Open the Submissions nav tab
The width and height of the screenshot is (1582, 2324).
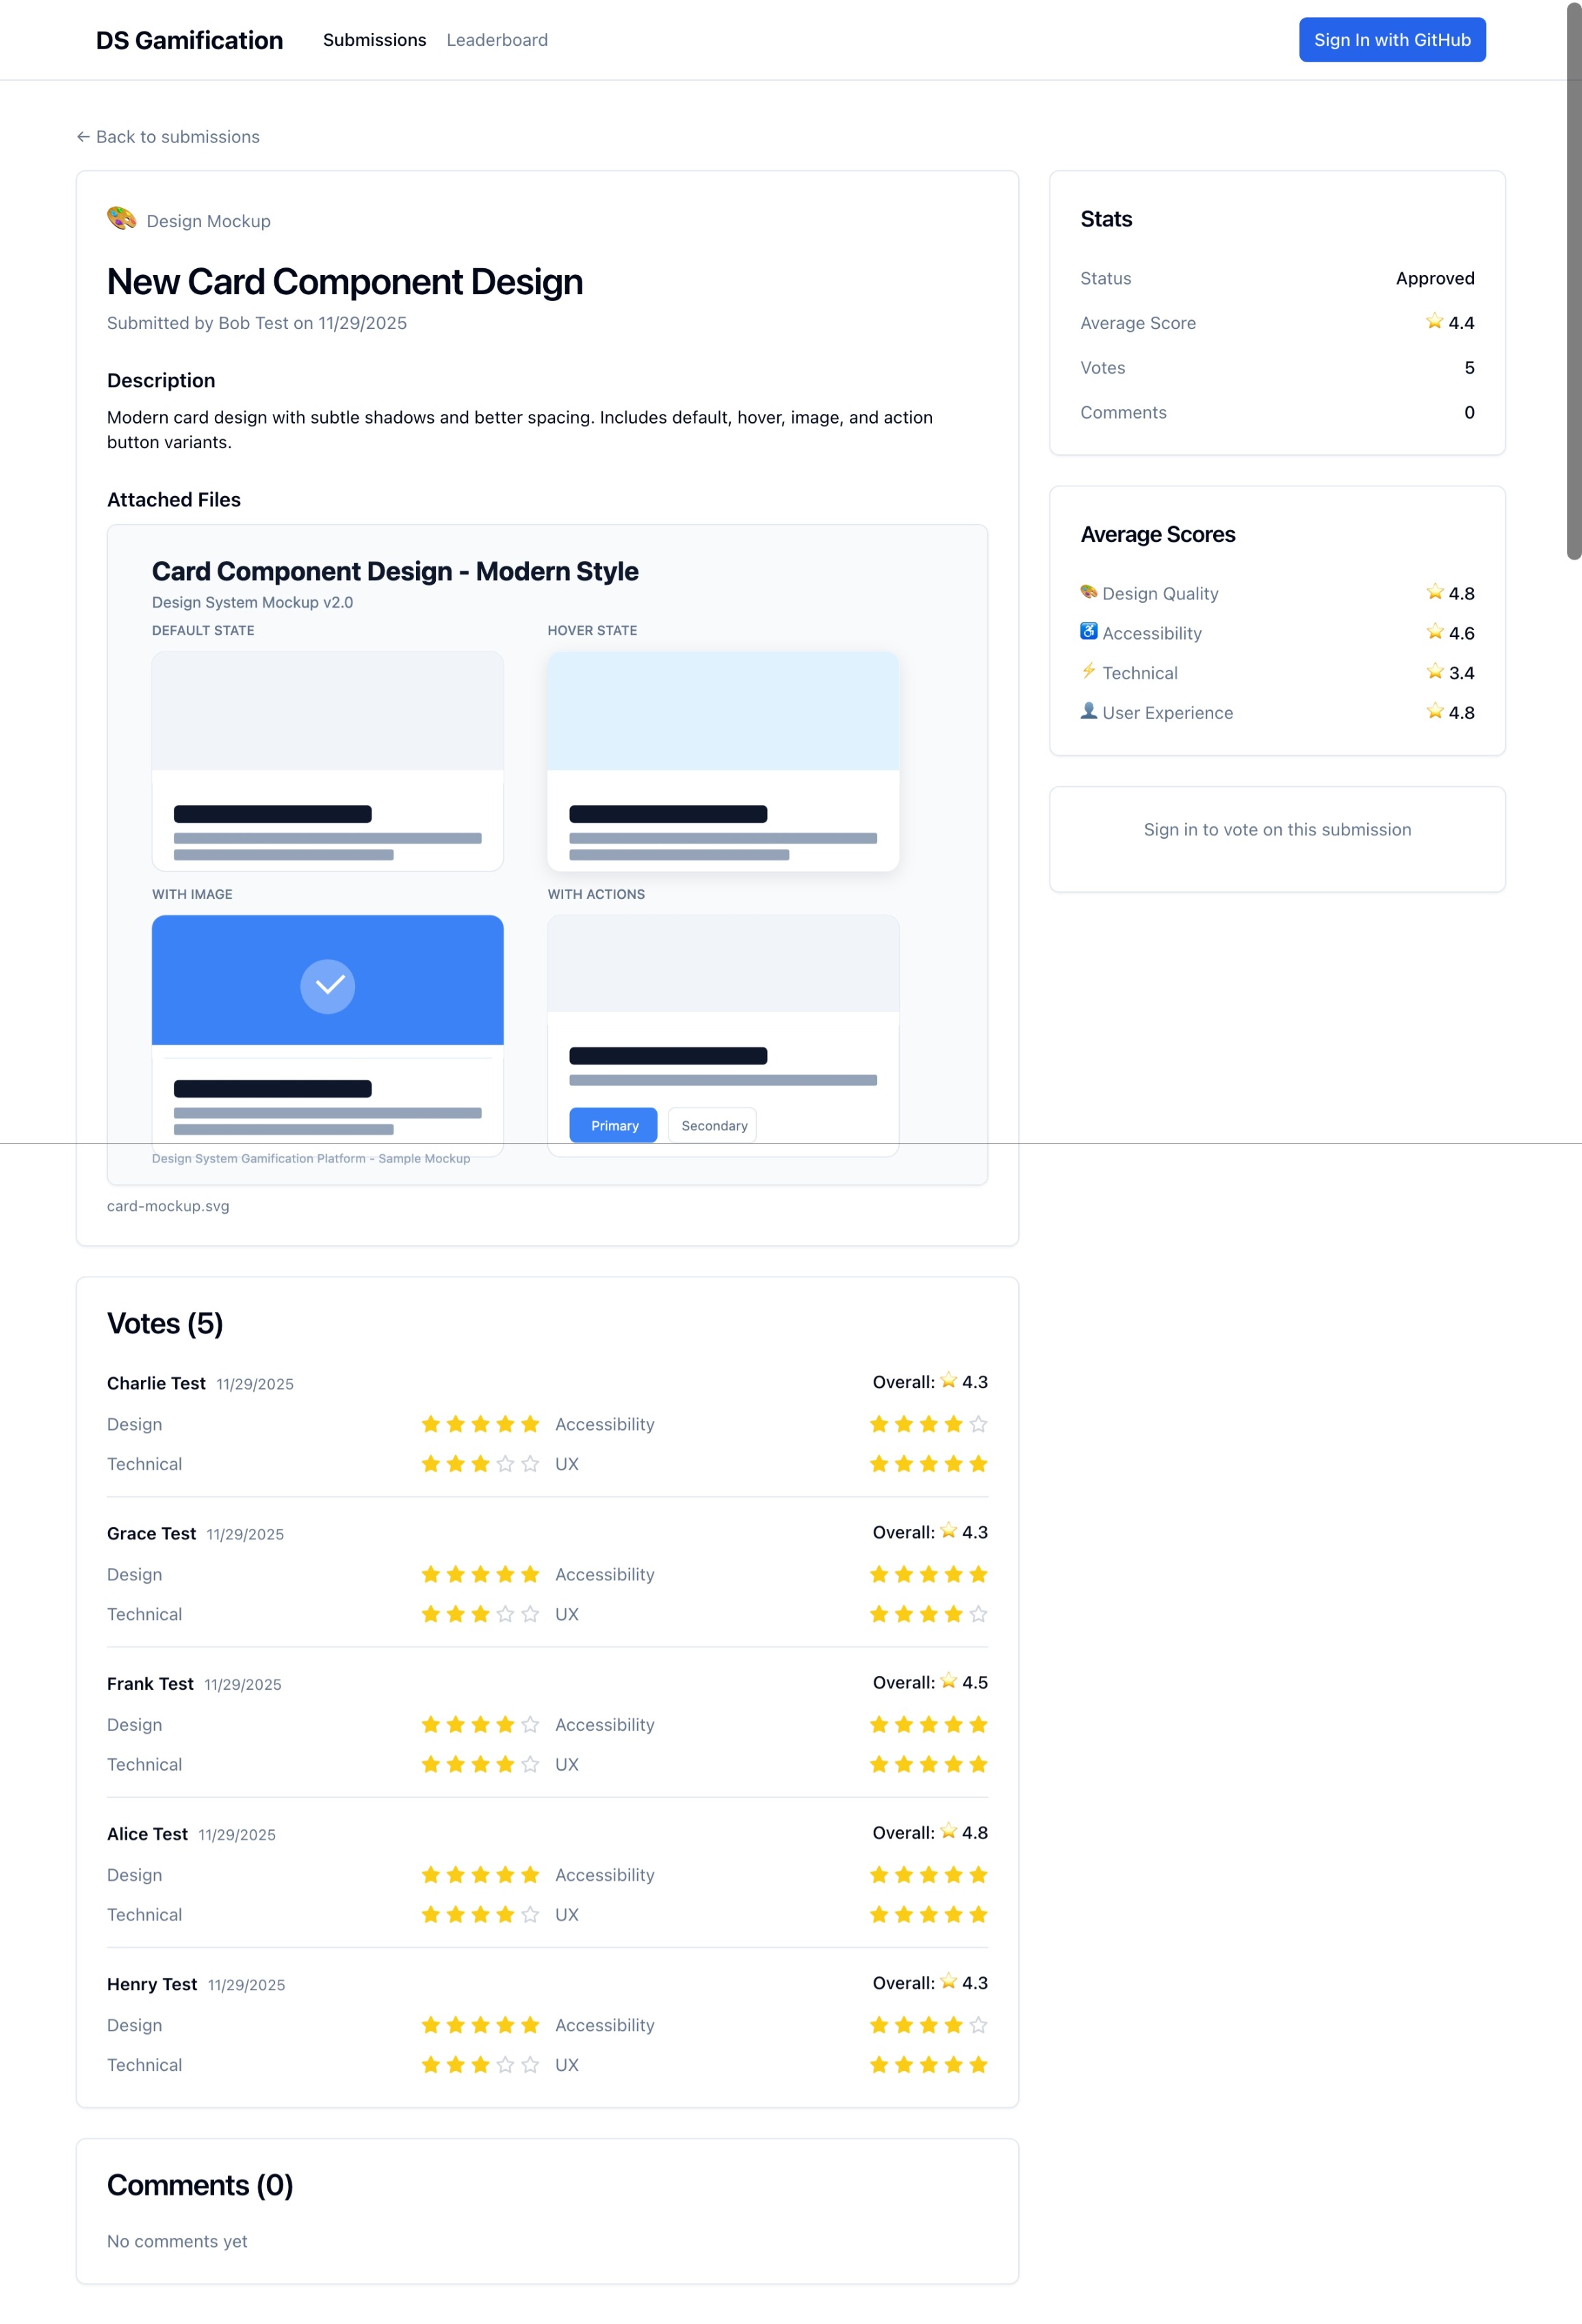click(x=374, y=40)
